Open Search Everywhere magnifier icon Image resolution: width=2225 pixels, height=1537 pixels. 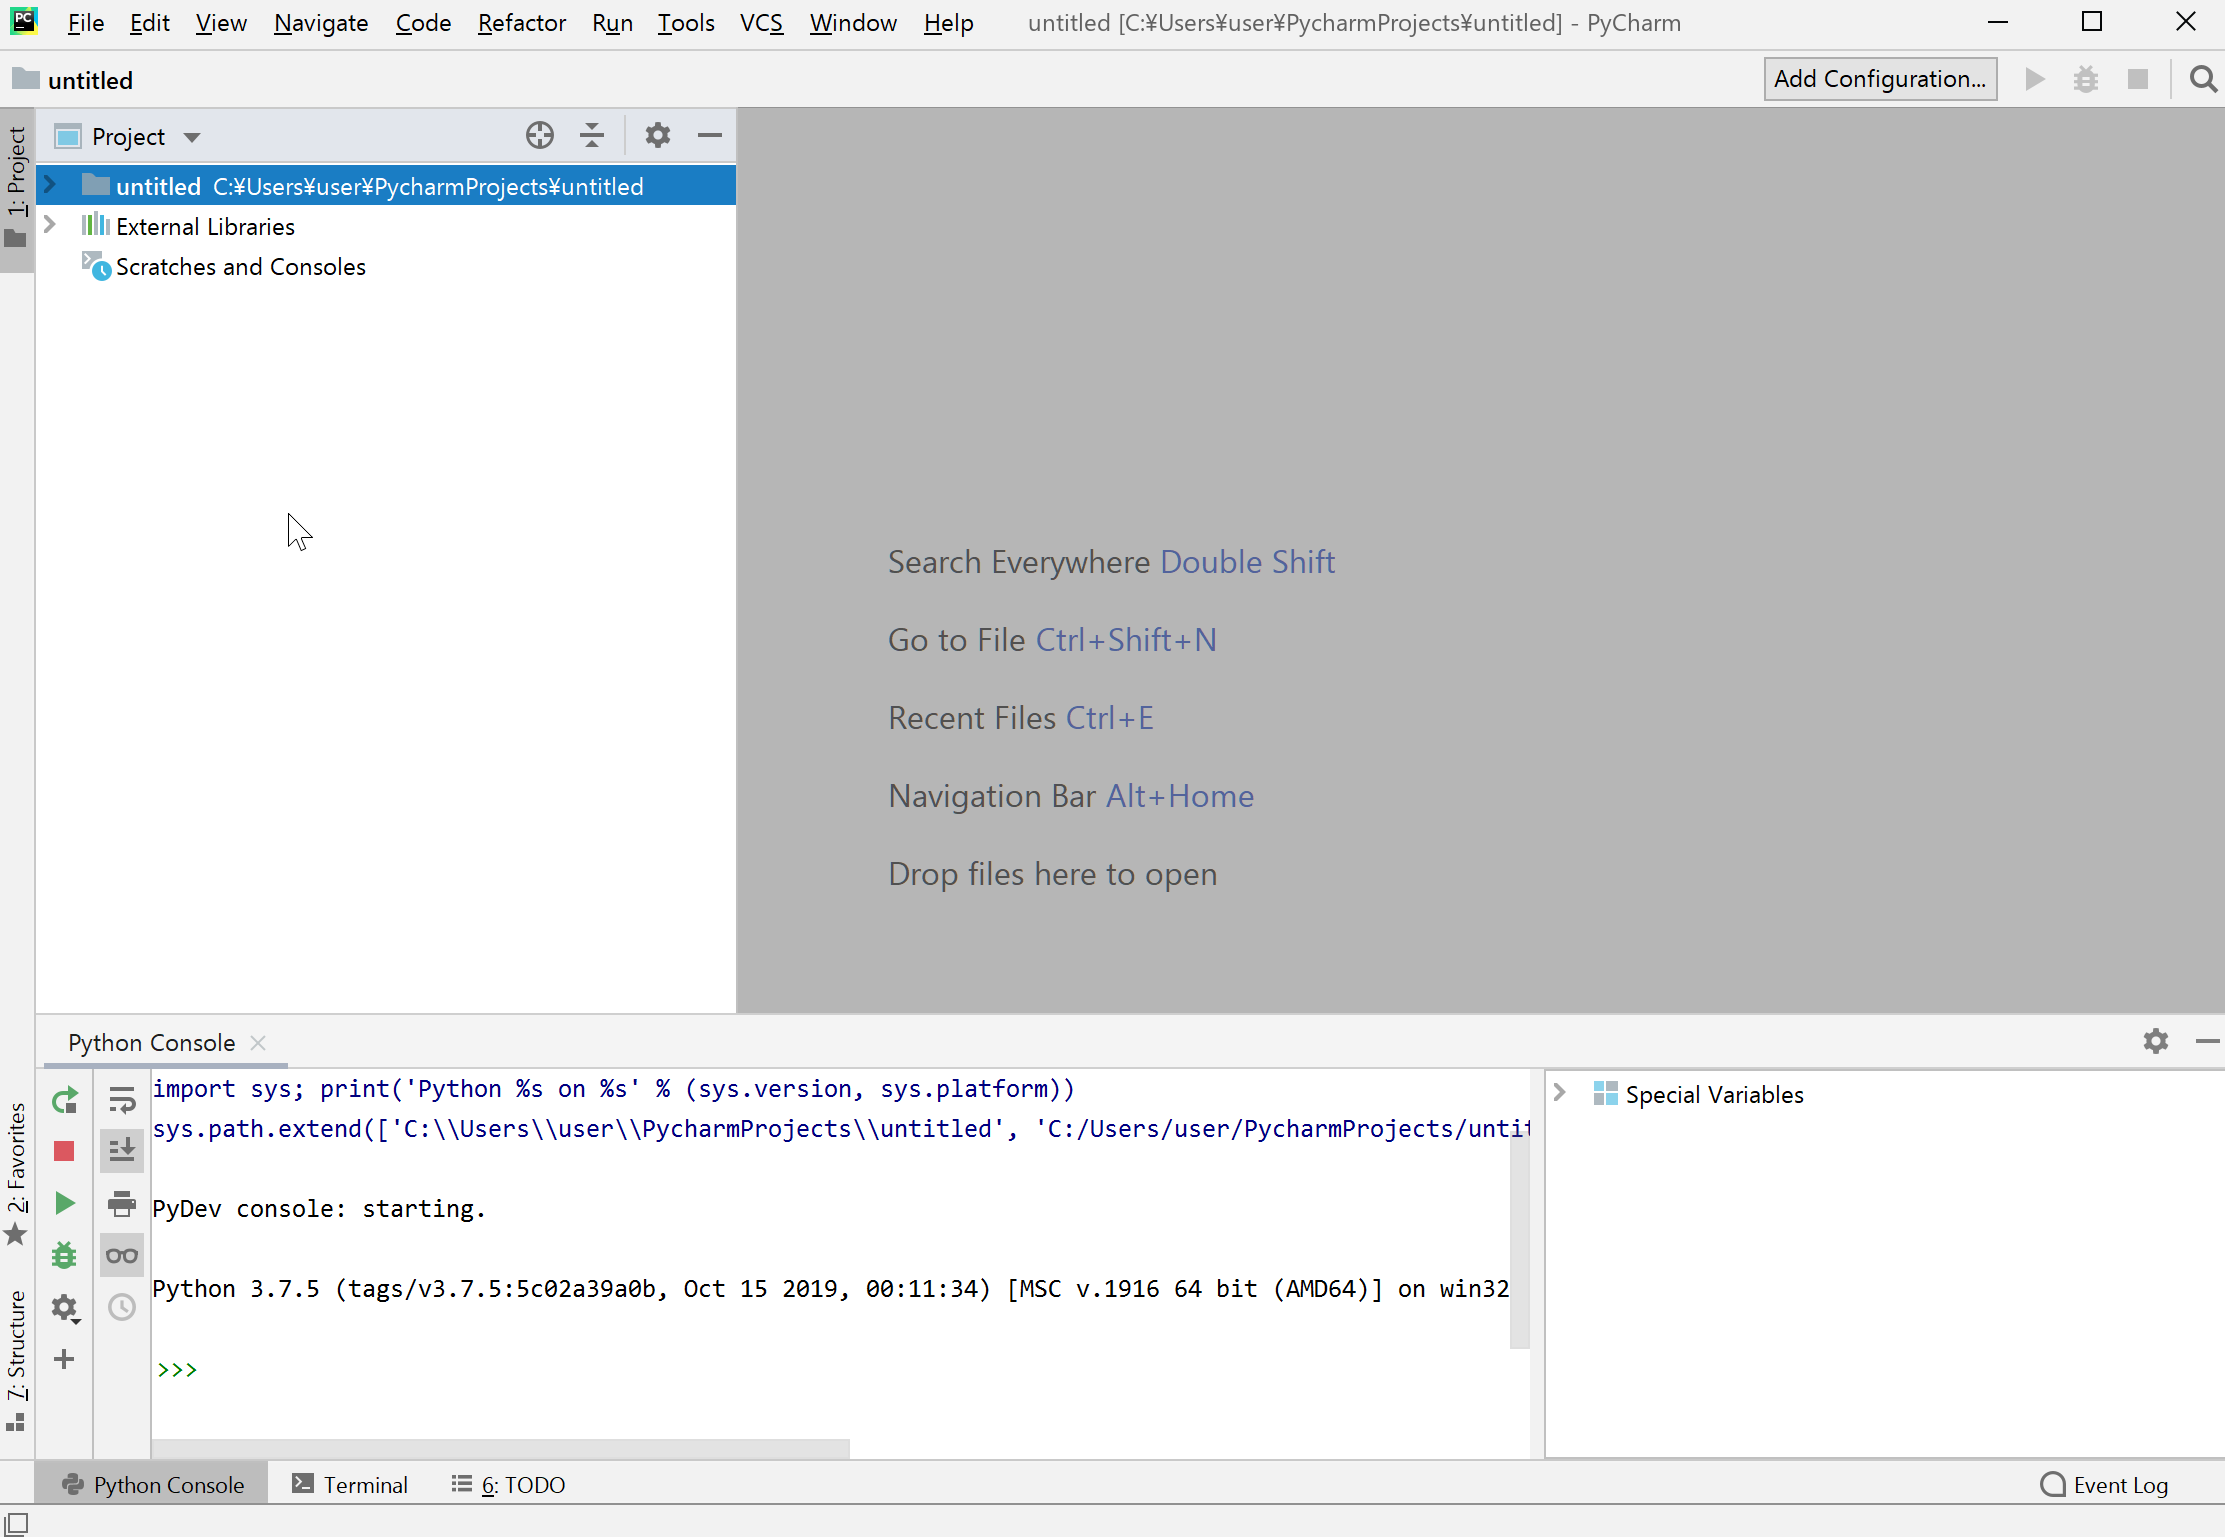pos(2202,79)
